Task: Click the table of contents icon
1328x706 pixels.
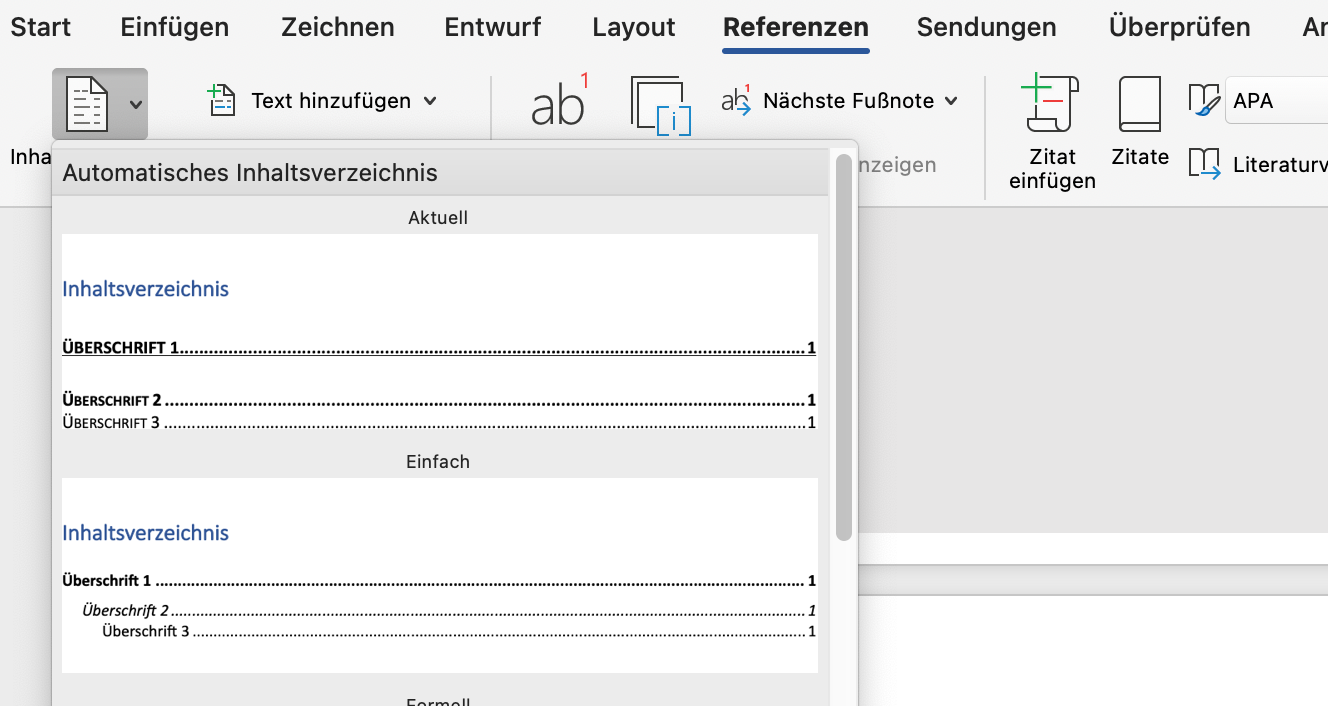Action: pyautogui.click(x=87, y=104)
